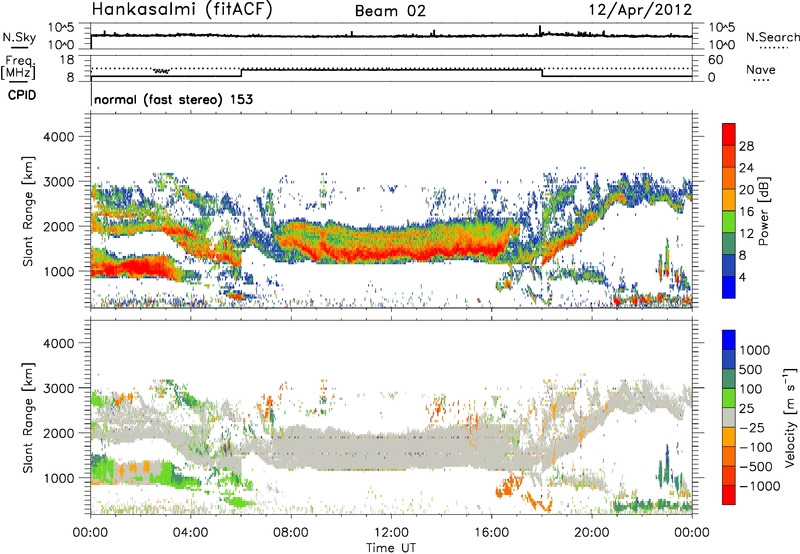Click the 'Nave' legend label
Screen dimensions: 800x554
[761, 69]
